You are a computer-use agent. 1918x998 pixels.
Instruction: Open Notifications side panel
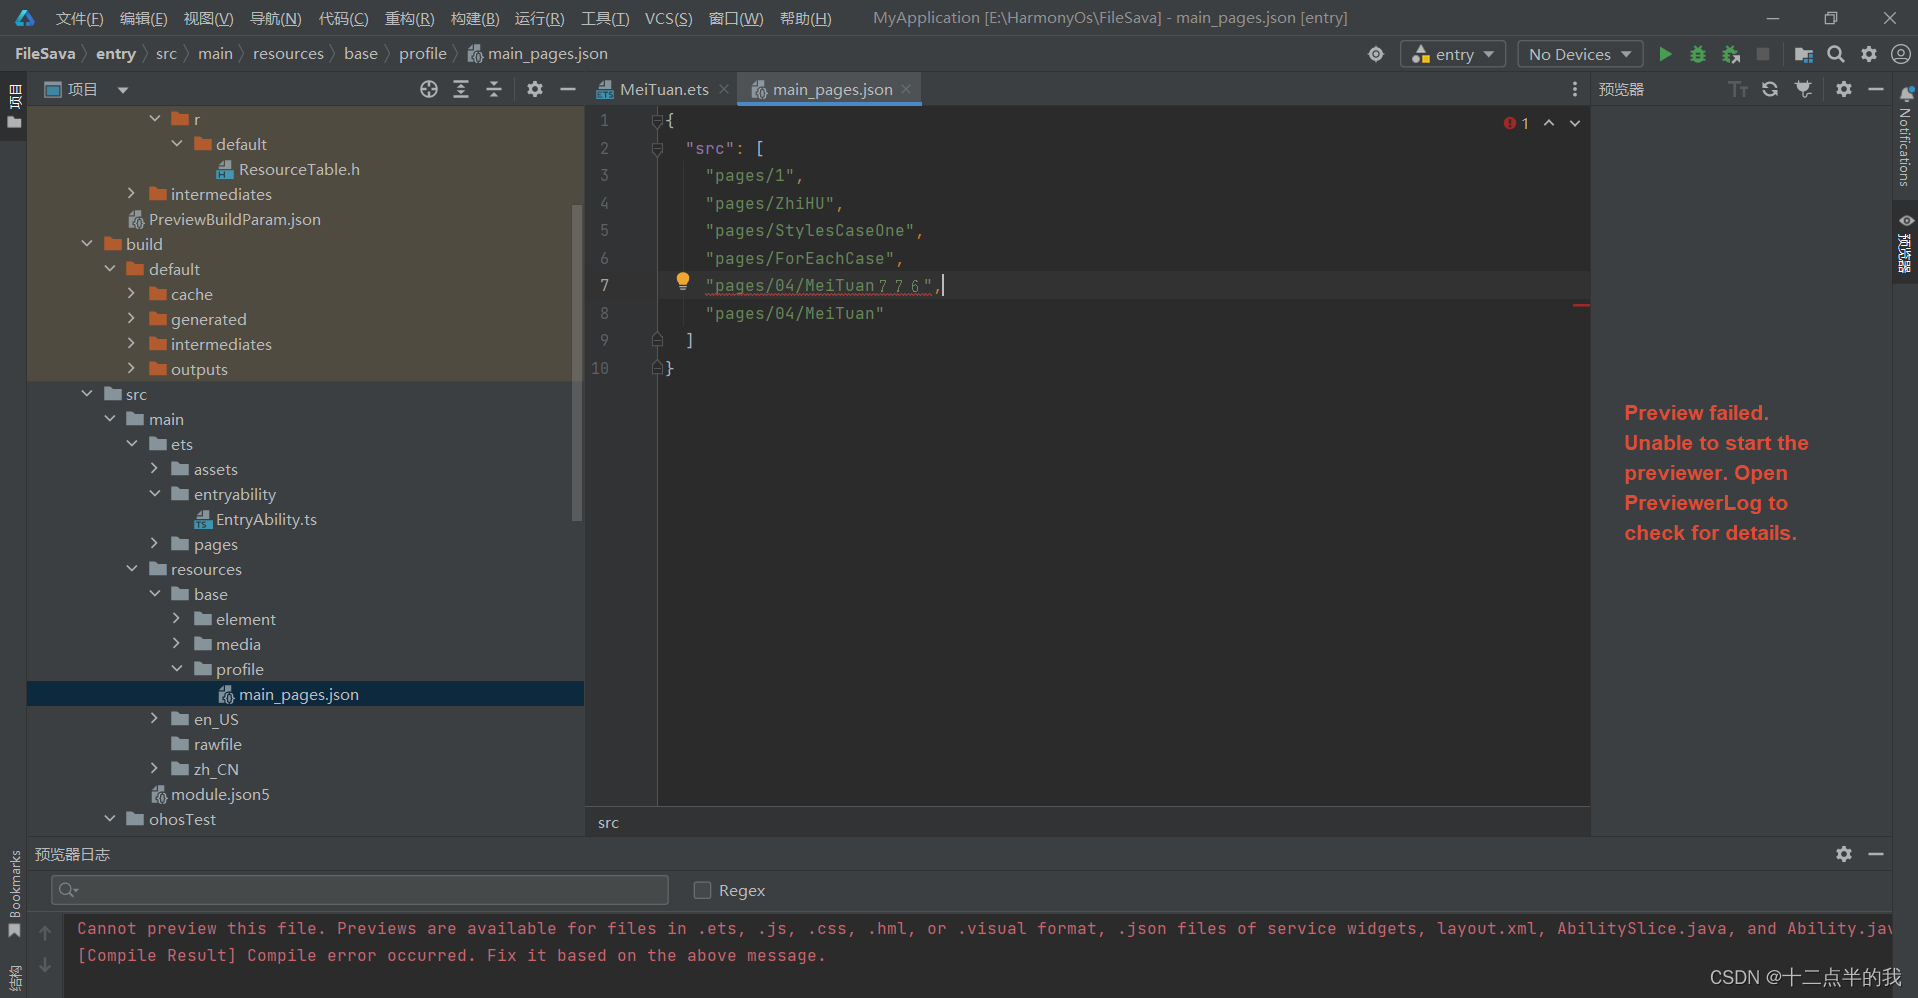[1905, 136]
